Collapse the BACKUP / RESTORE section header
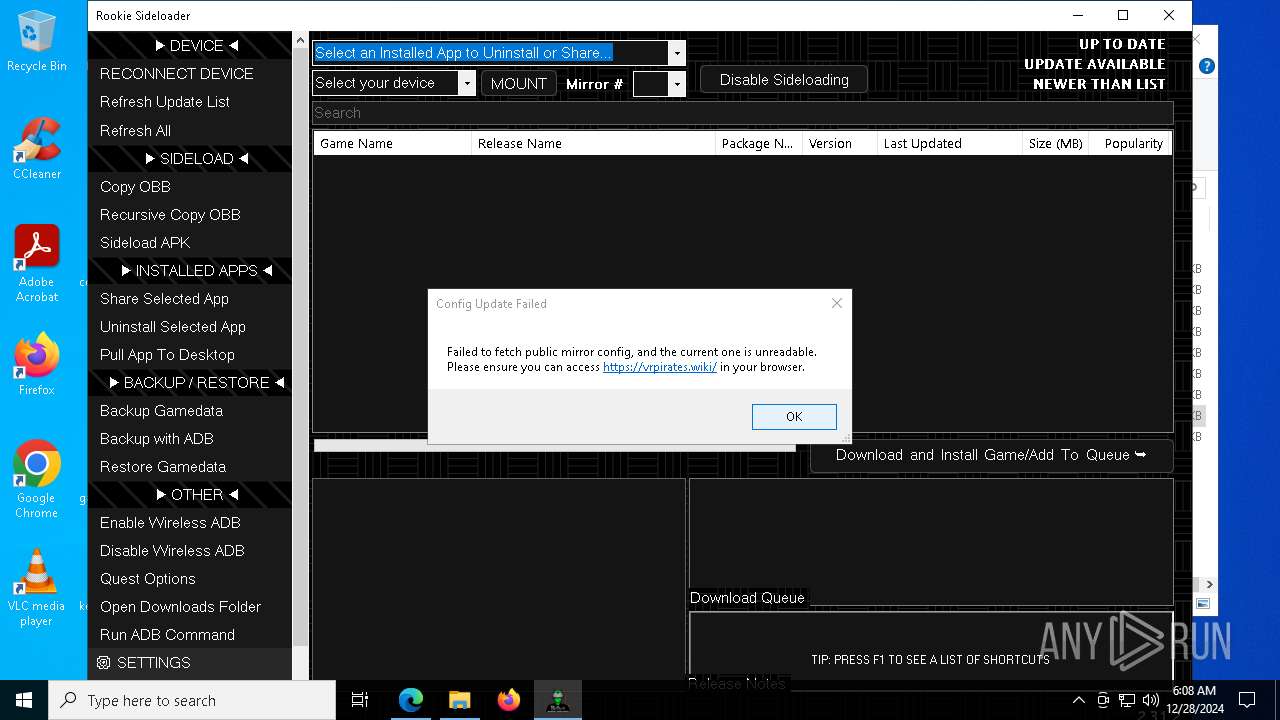Viewport: 1280px width, 720px height. pos(190,383)
